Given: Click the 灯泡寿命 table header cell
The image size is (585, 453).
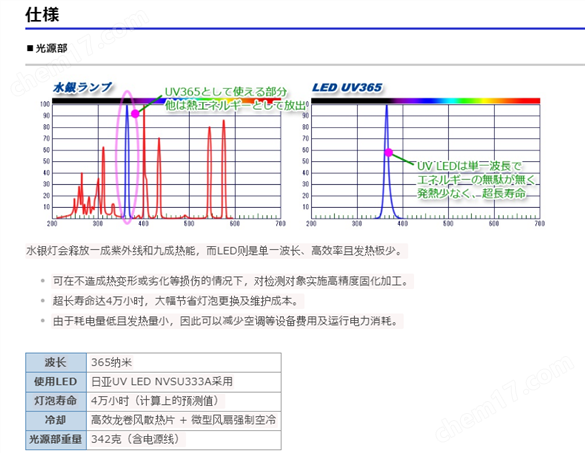Looking at the screenshot, I should click(x=56, y=401).
